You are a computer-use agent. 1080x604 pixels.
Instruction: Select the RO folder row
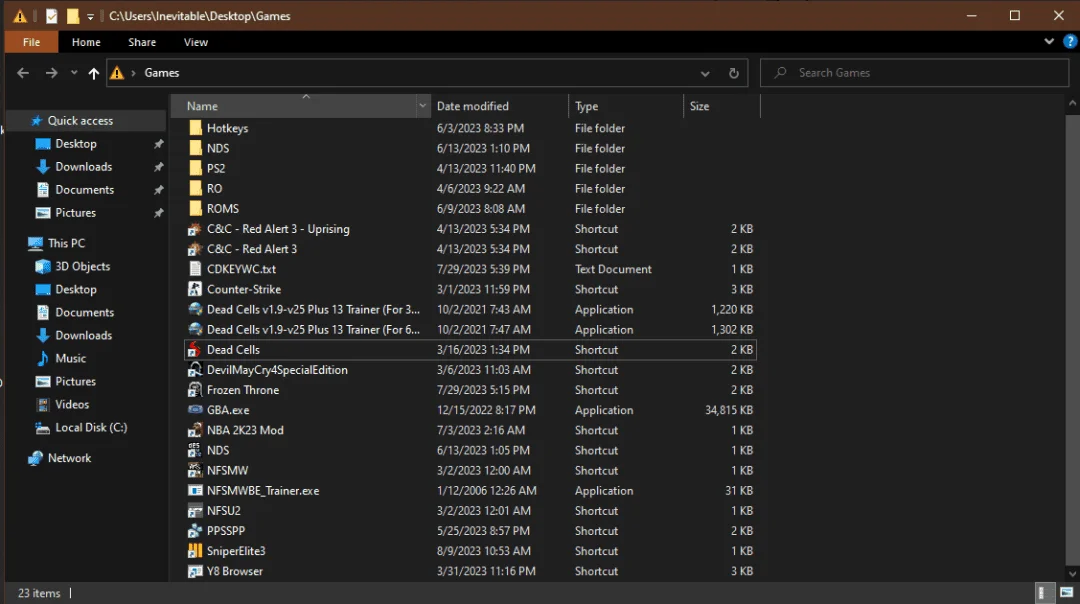pyautogui.click(x=470, y=189)
